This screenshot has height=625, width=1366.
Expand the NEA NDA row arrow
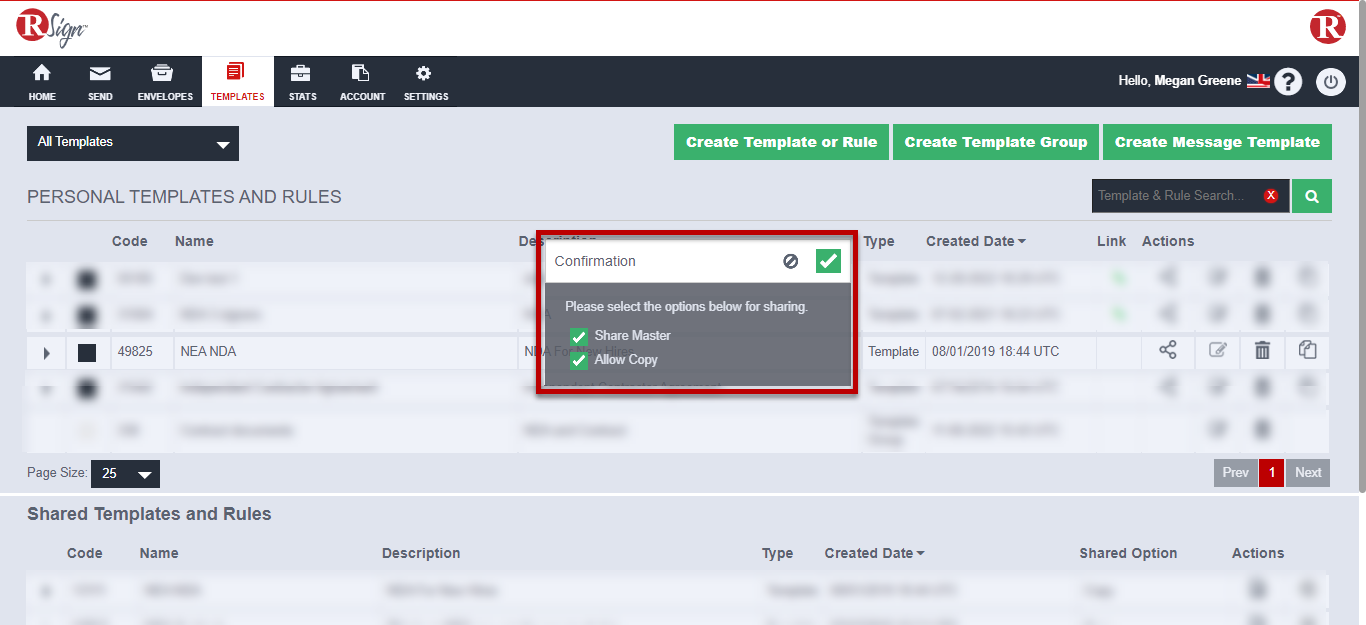coord(47,352)
